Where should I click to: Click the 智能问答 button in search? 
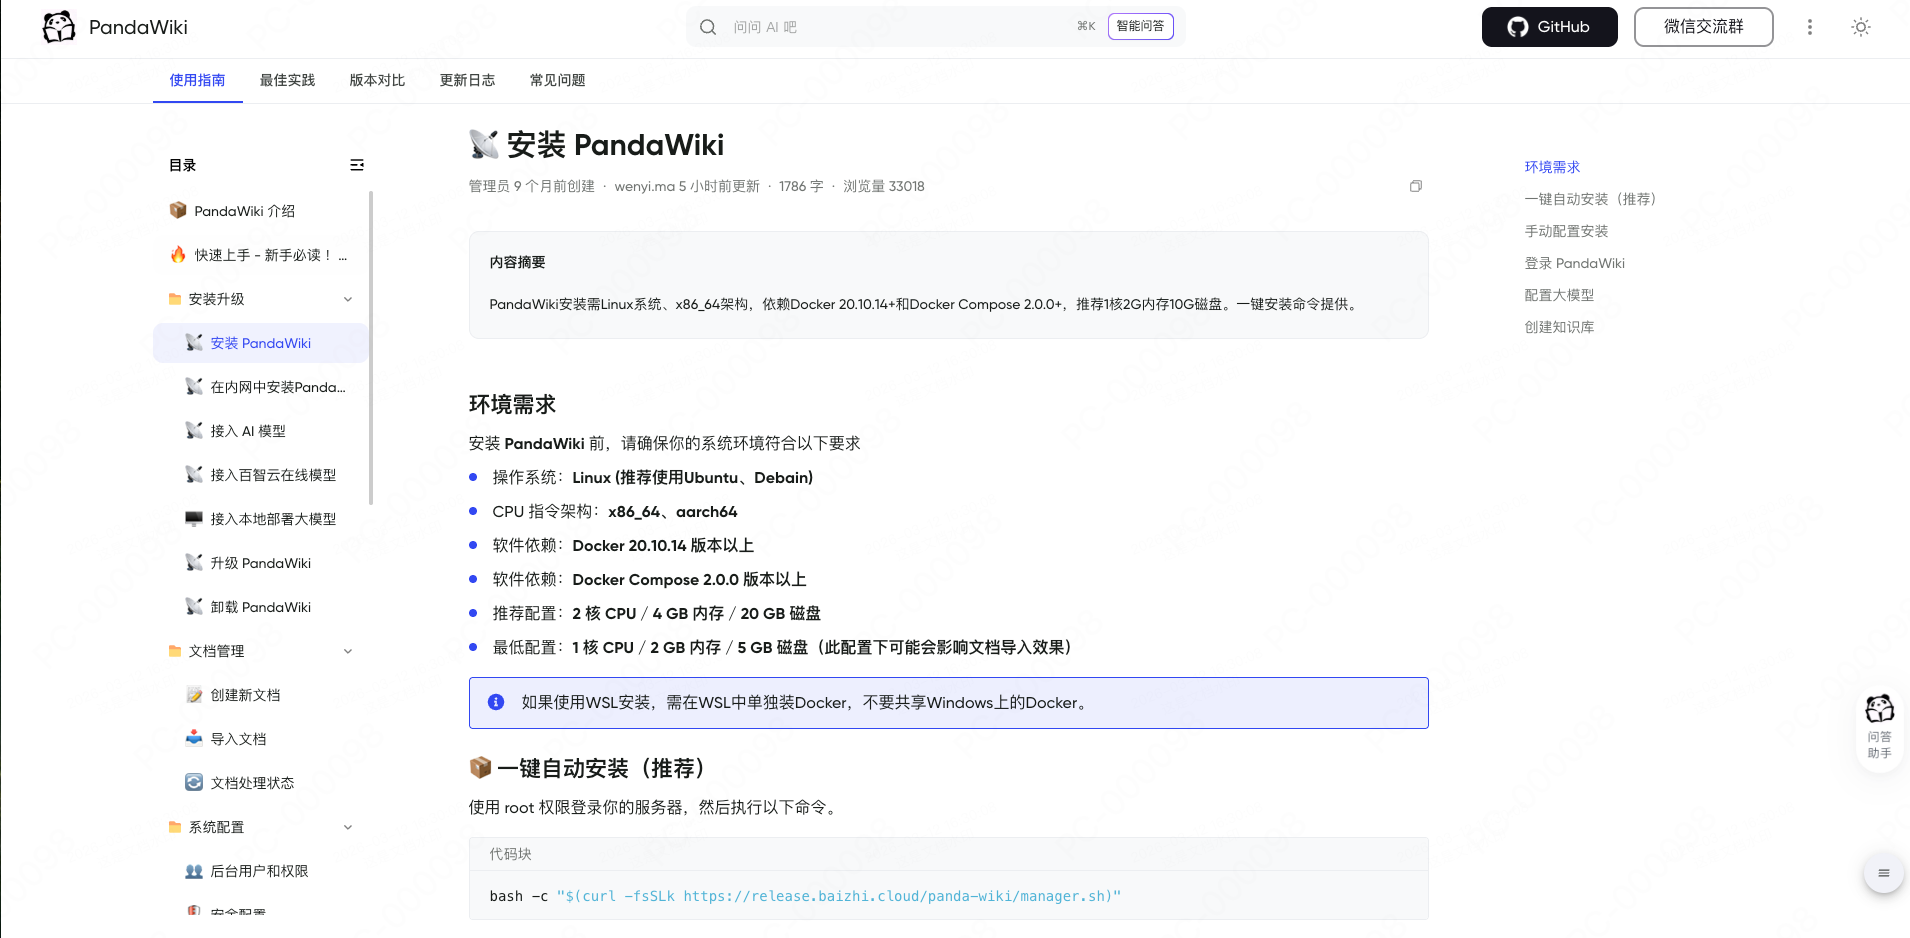coord(1140,26)
